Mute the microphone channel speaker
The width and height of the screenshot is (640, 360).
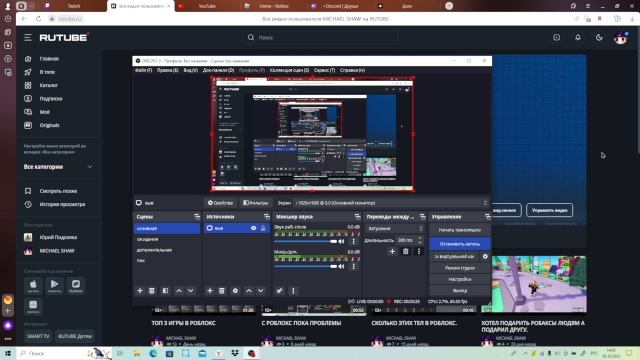(342, 266)
